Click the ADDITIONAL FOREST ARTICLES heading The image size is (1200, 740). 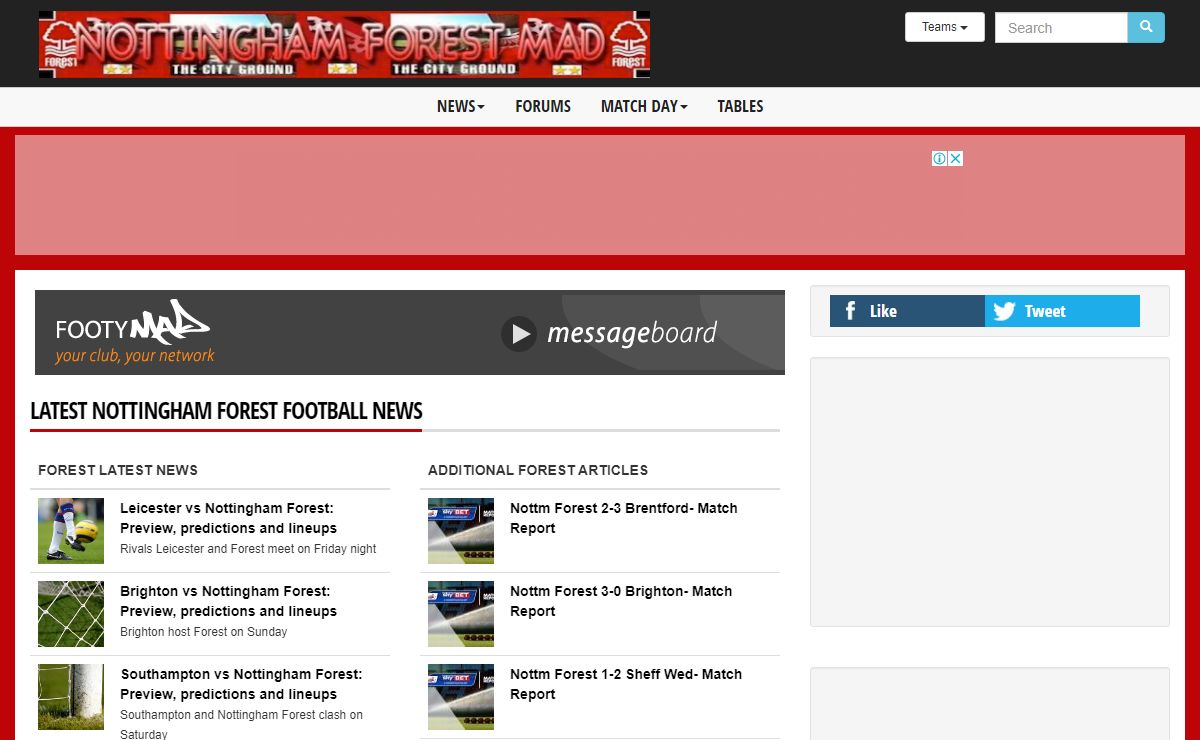pyautogui.click(x=538, y=470)
